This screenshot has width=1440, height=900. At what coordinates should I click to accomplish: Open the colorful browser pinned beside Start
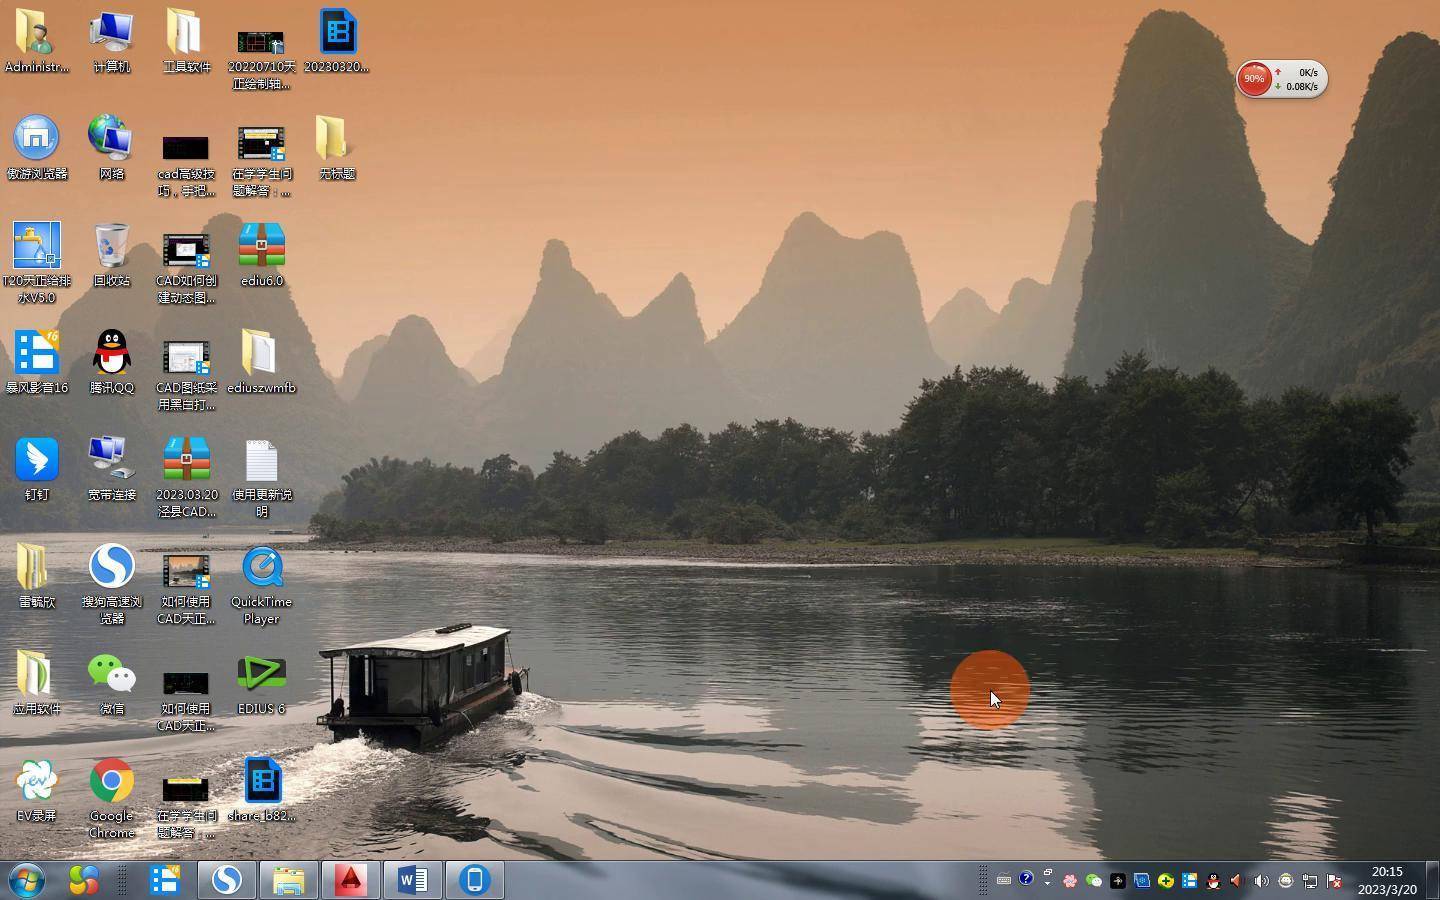pos(84,880)
